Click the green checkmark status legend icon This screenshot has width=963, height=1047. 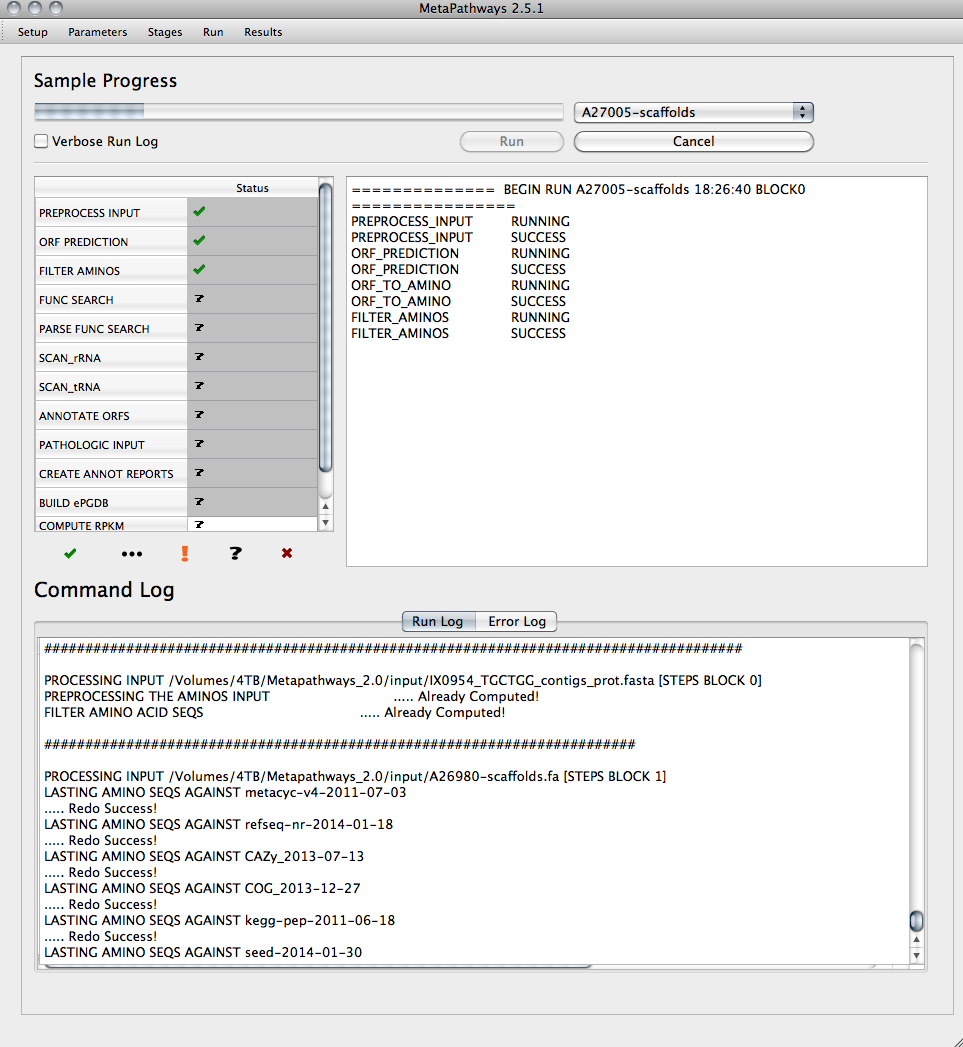[x=68, y=553]
